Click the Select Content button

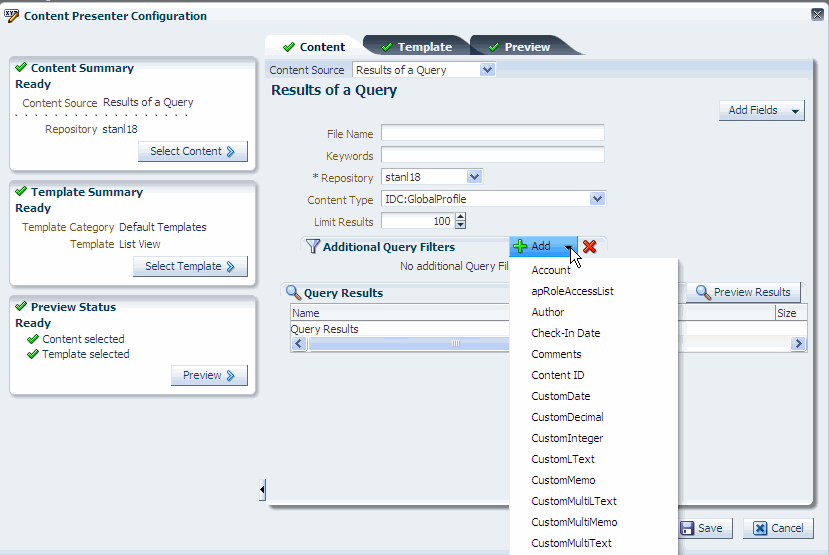tap(192, 151)
